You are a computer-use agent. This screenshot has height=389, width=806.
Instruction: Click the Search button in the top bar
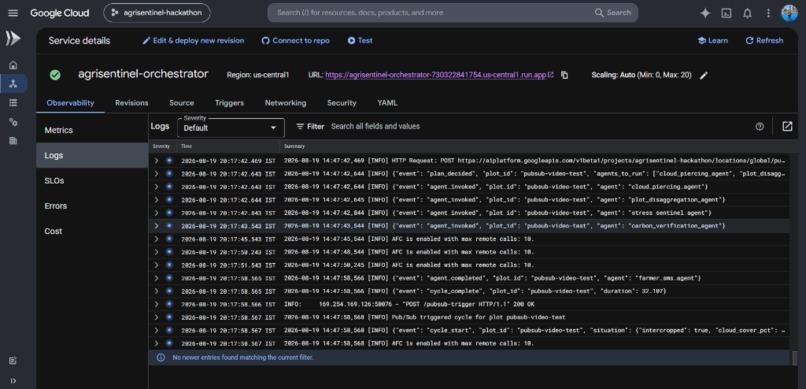(x=613, y=13)
